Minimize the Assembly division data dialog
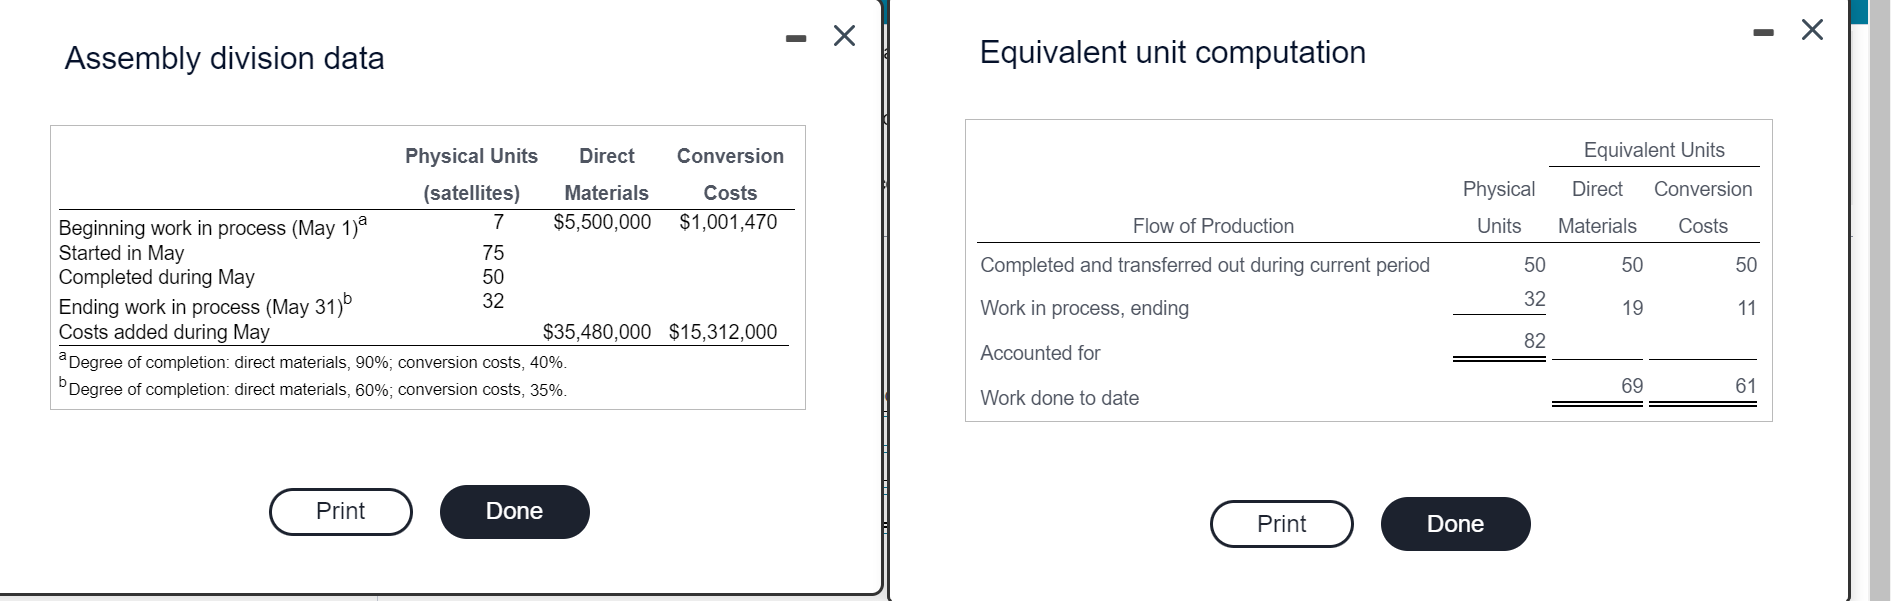 [x=796, y=39]
